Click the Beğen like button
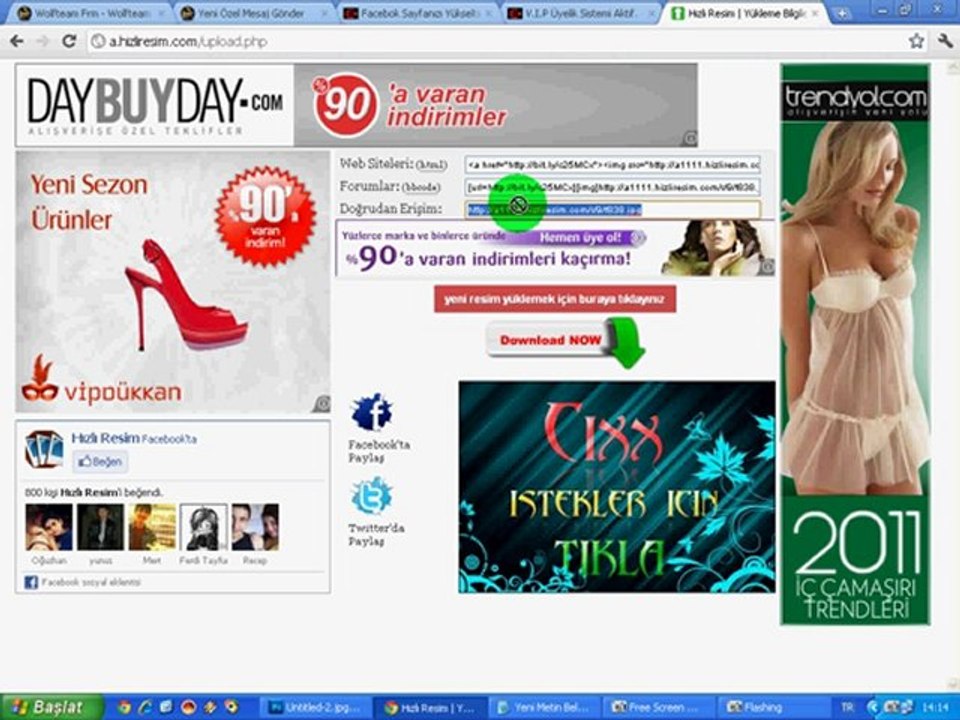 100,462
